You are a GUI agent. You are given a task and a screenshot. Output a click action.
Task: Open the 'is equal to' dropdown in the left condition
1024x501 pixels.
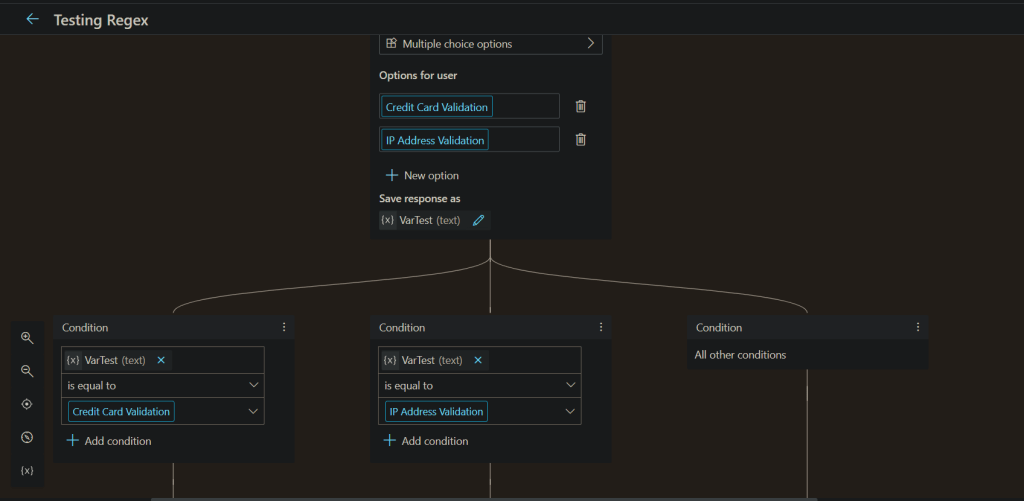click(x=253, y=385)
